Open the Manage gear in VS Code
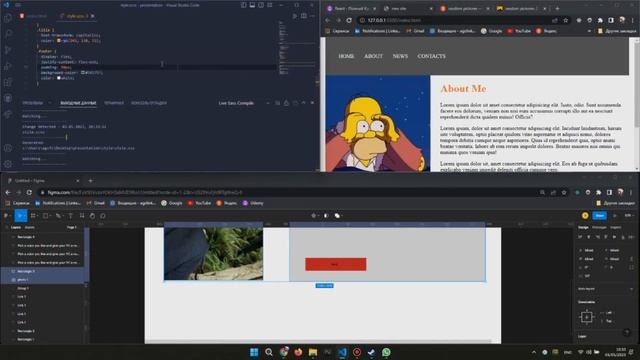640x360 pixels. point(8,164)
